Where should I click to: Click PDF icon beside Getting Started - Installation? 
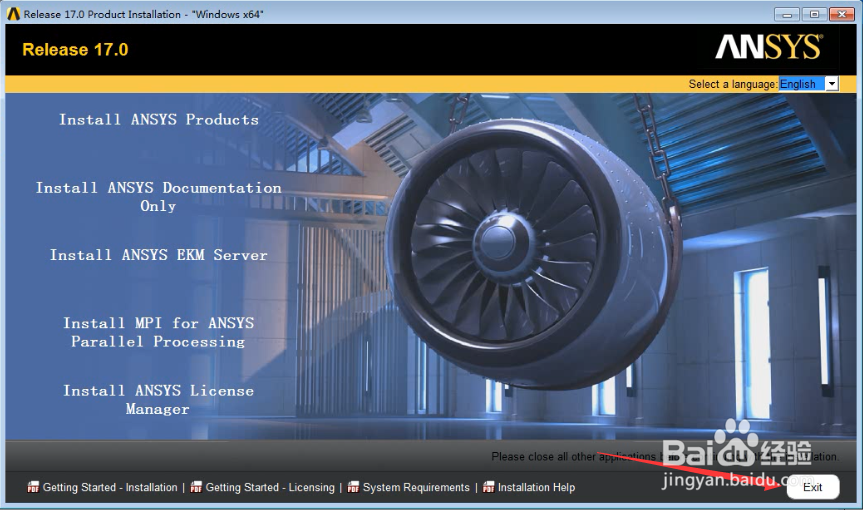(33, 487)
